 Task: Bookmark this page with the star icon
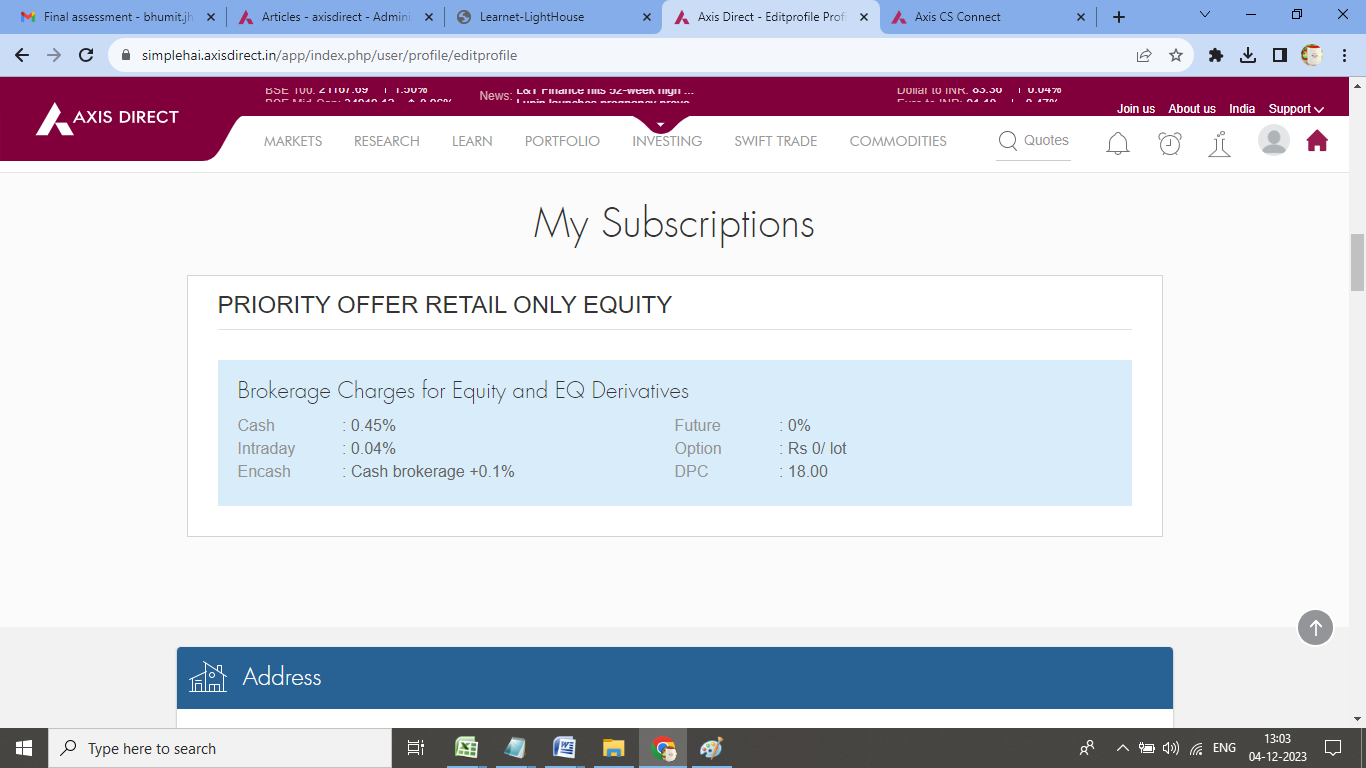1176,55
